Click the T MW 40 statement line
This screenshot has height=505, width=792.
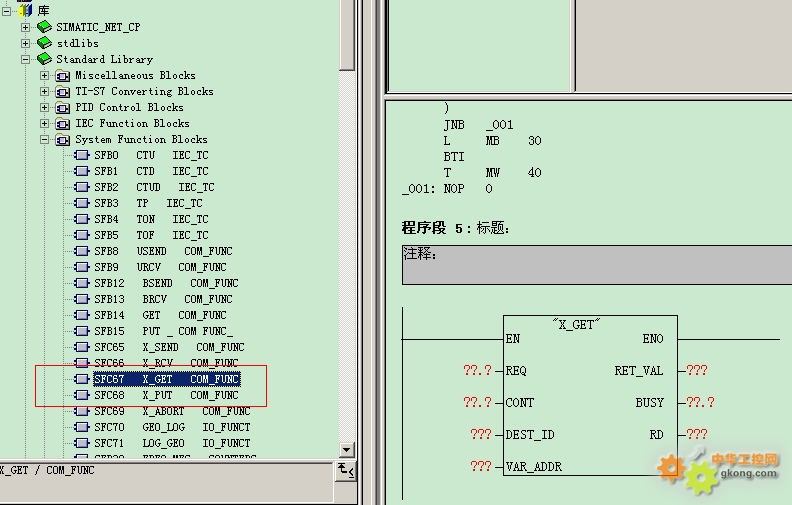(492, 173)
